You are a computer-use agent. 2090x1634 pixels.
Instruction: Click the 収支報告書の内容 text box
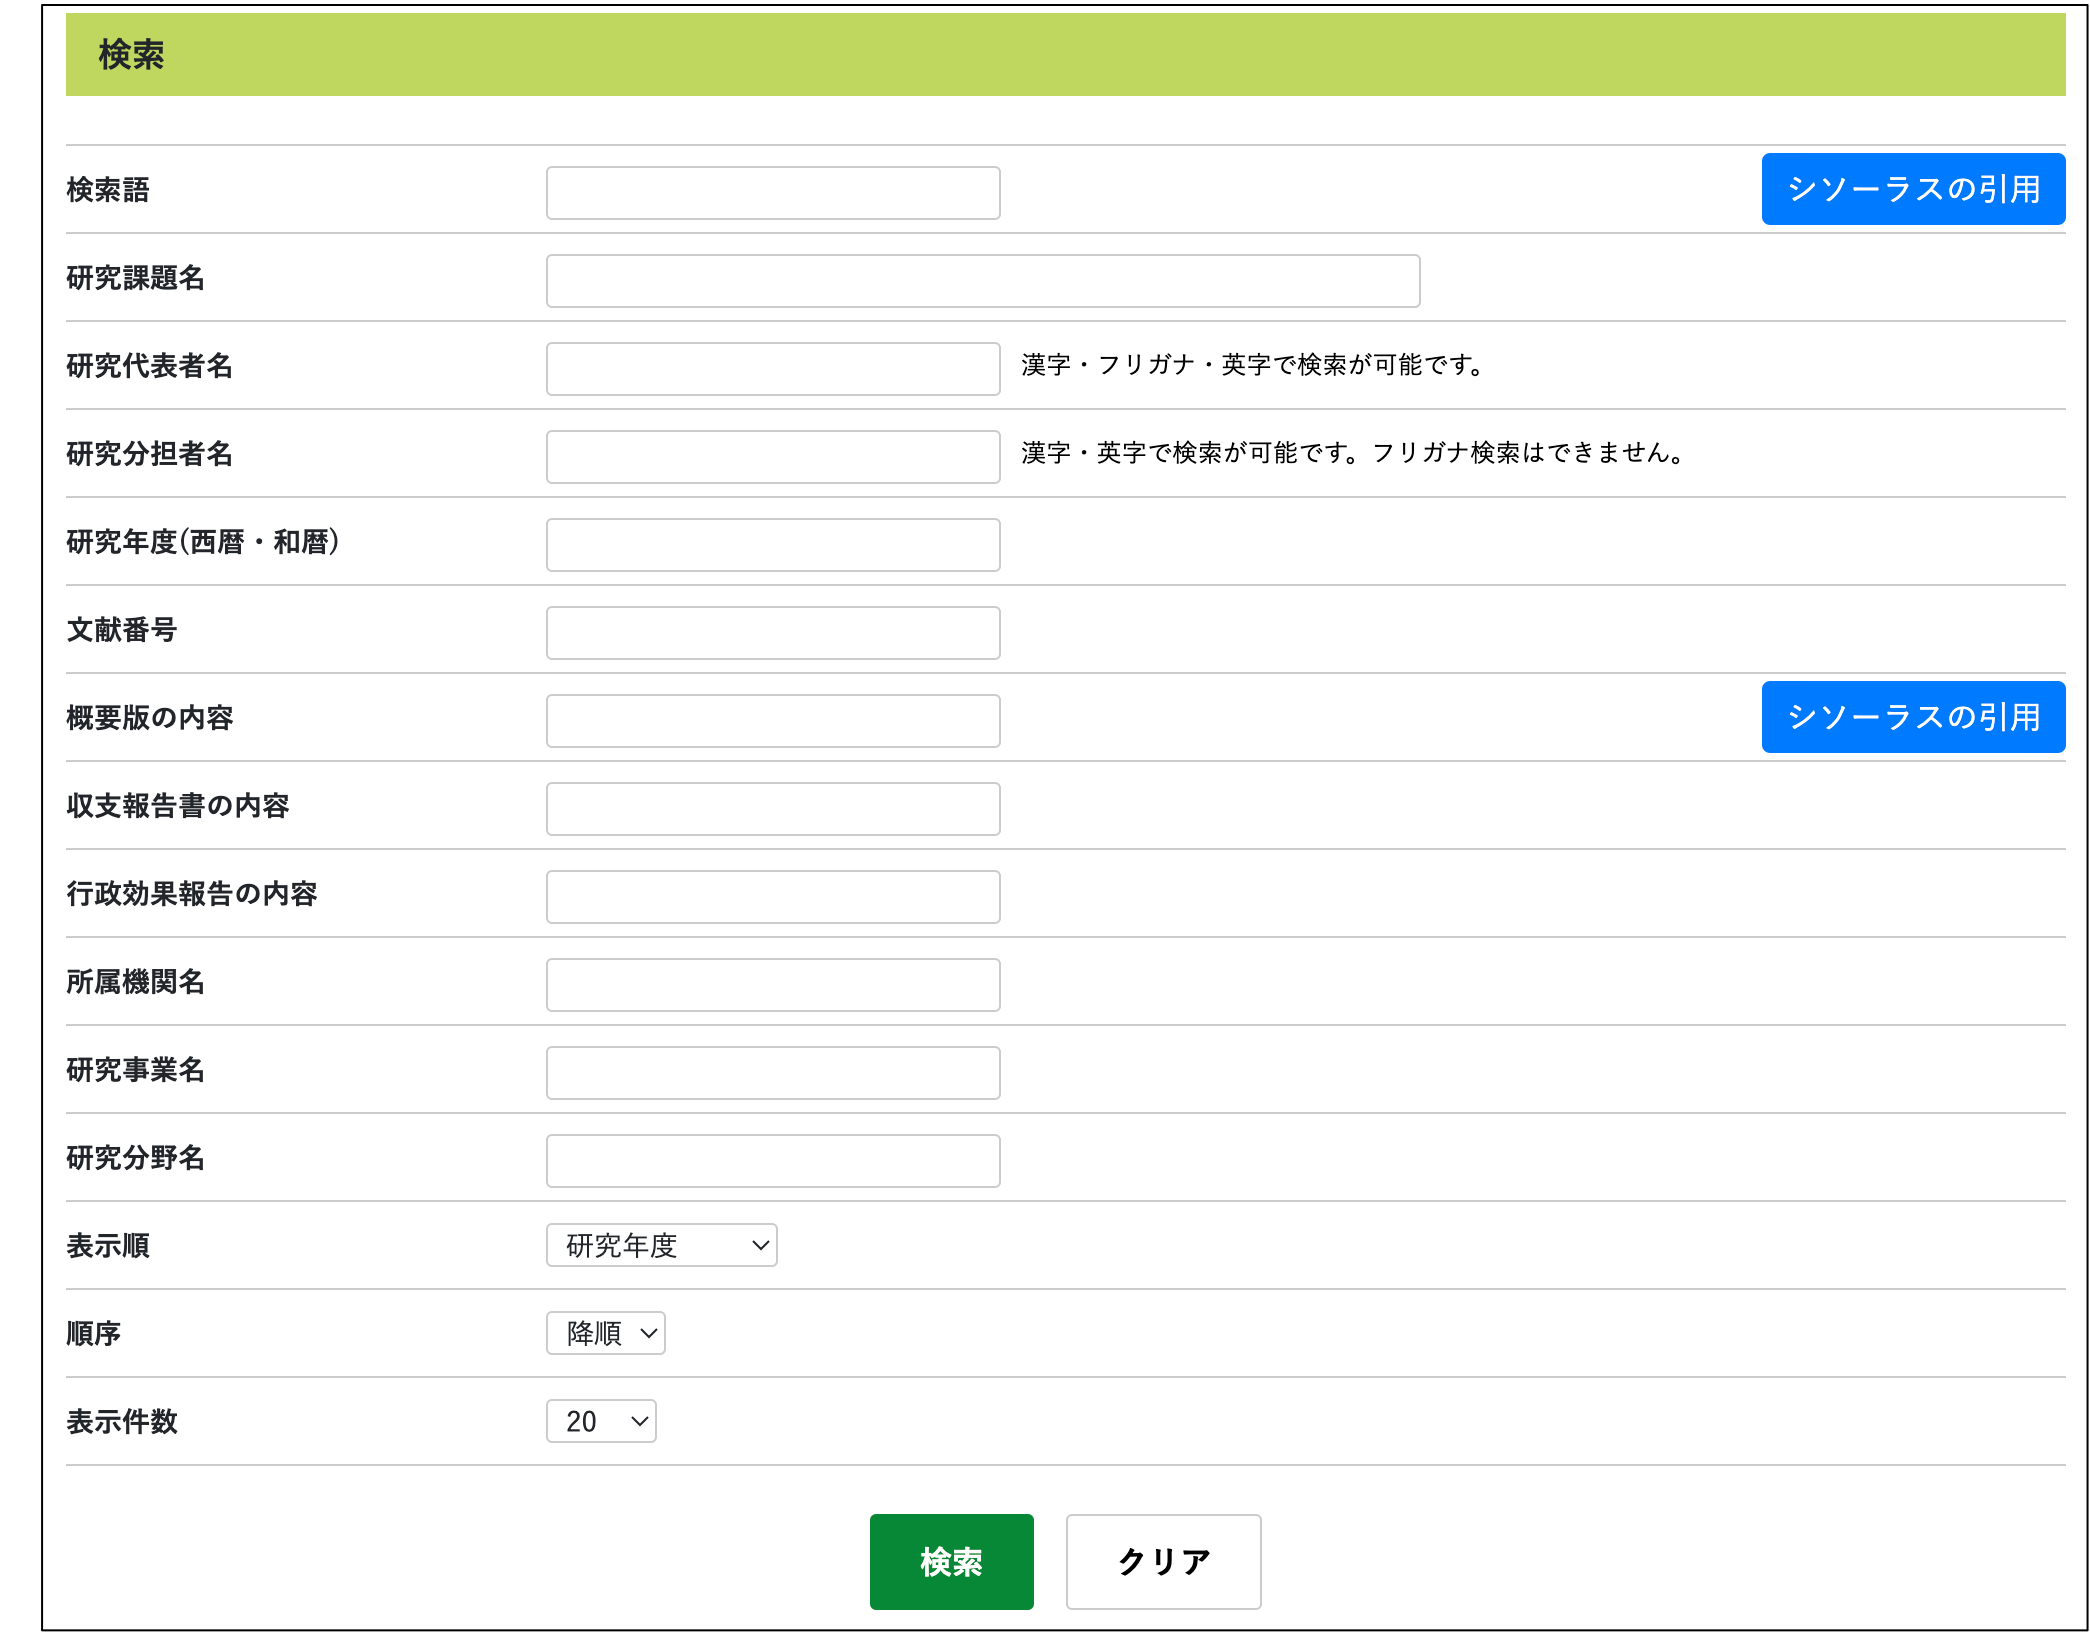click(x=773, y=809)
